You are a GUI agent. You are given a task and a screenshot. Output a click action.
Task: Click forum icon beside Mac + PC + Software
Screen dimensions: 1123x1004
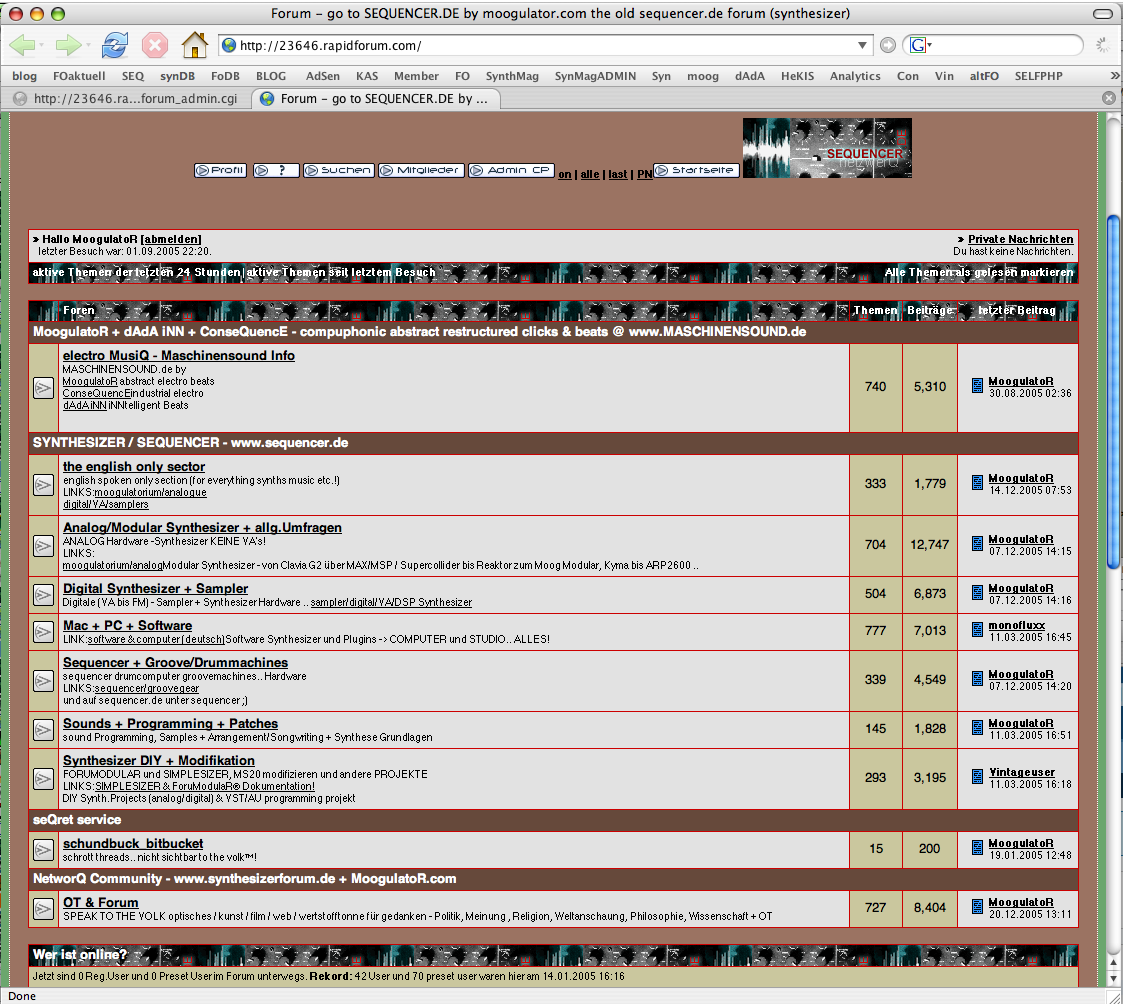(44, 632)
